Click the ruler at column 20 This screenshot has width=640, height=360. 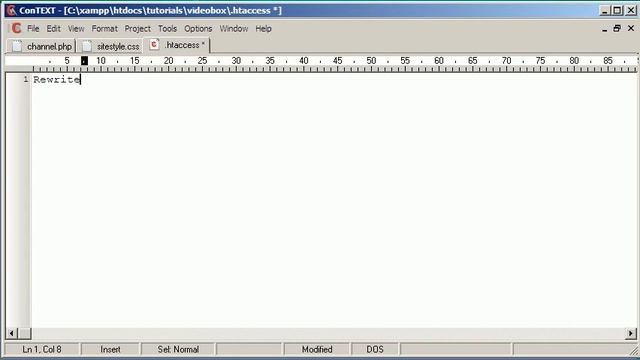169,60
